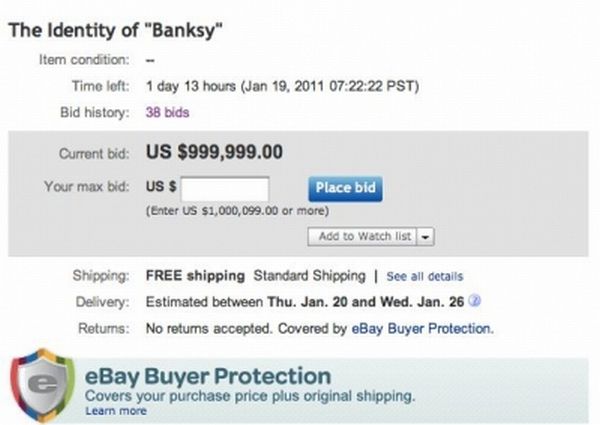600x425 pixels.
Task: Click the current bid amount US $999,999.00
Action: (215, 152)
